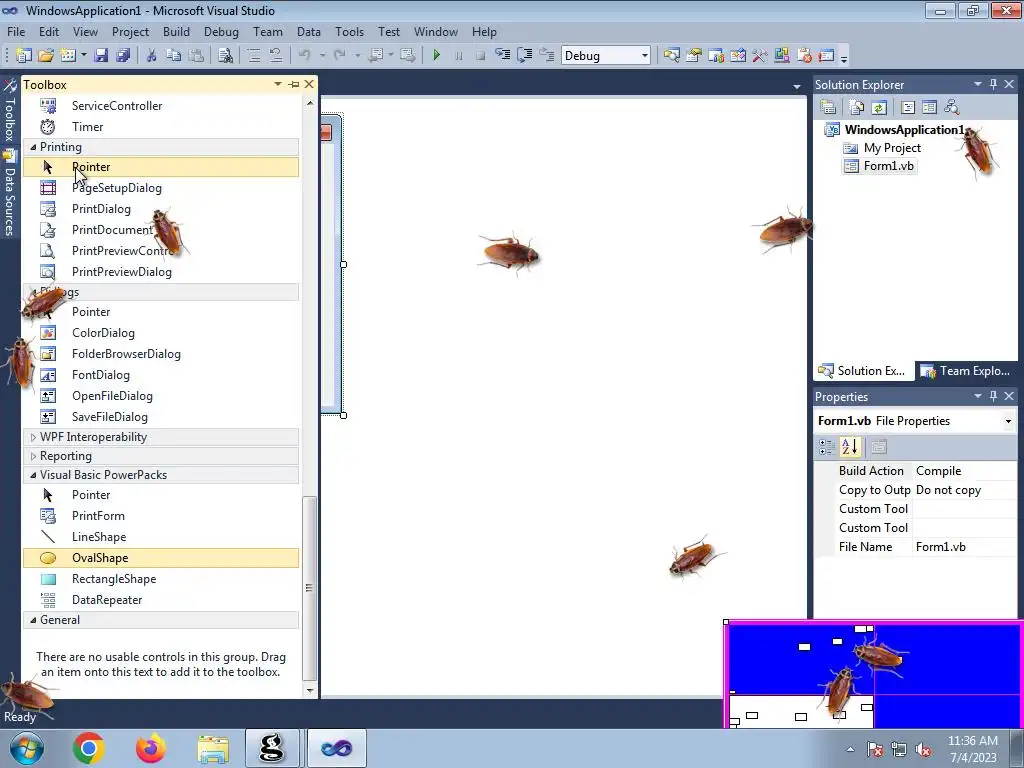Click the Data Sources side tab
Screen dimensions: 1024x768
click(9, 194)
